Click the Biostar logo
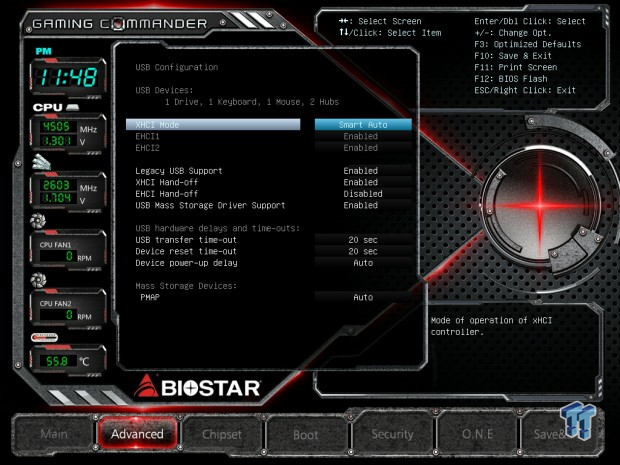 coord(197,387)
